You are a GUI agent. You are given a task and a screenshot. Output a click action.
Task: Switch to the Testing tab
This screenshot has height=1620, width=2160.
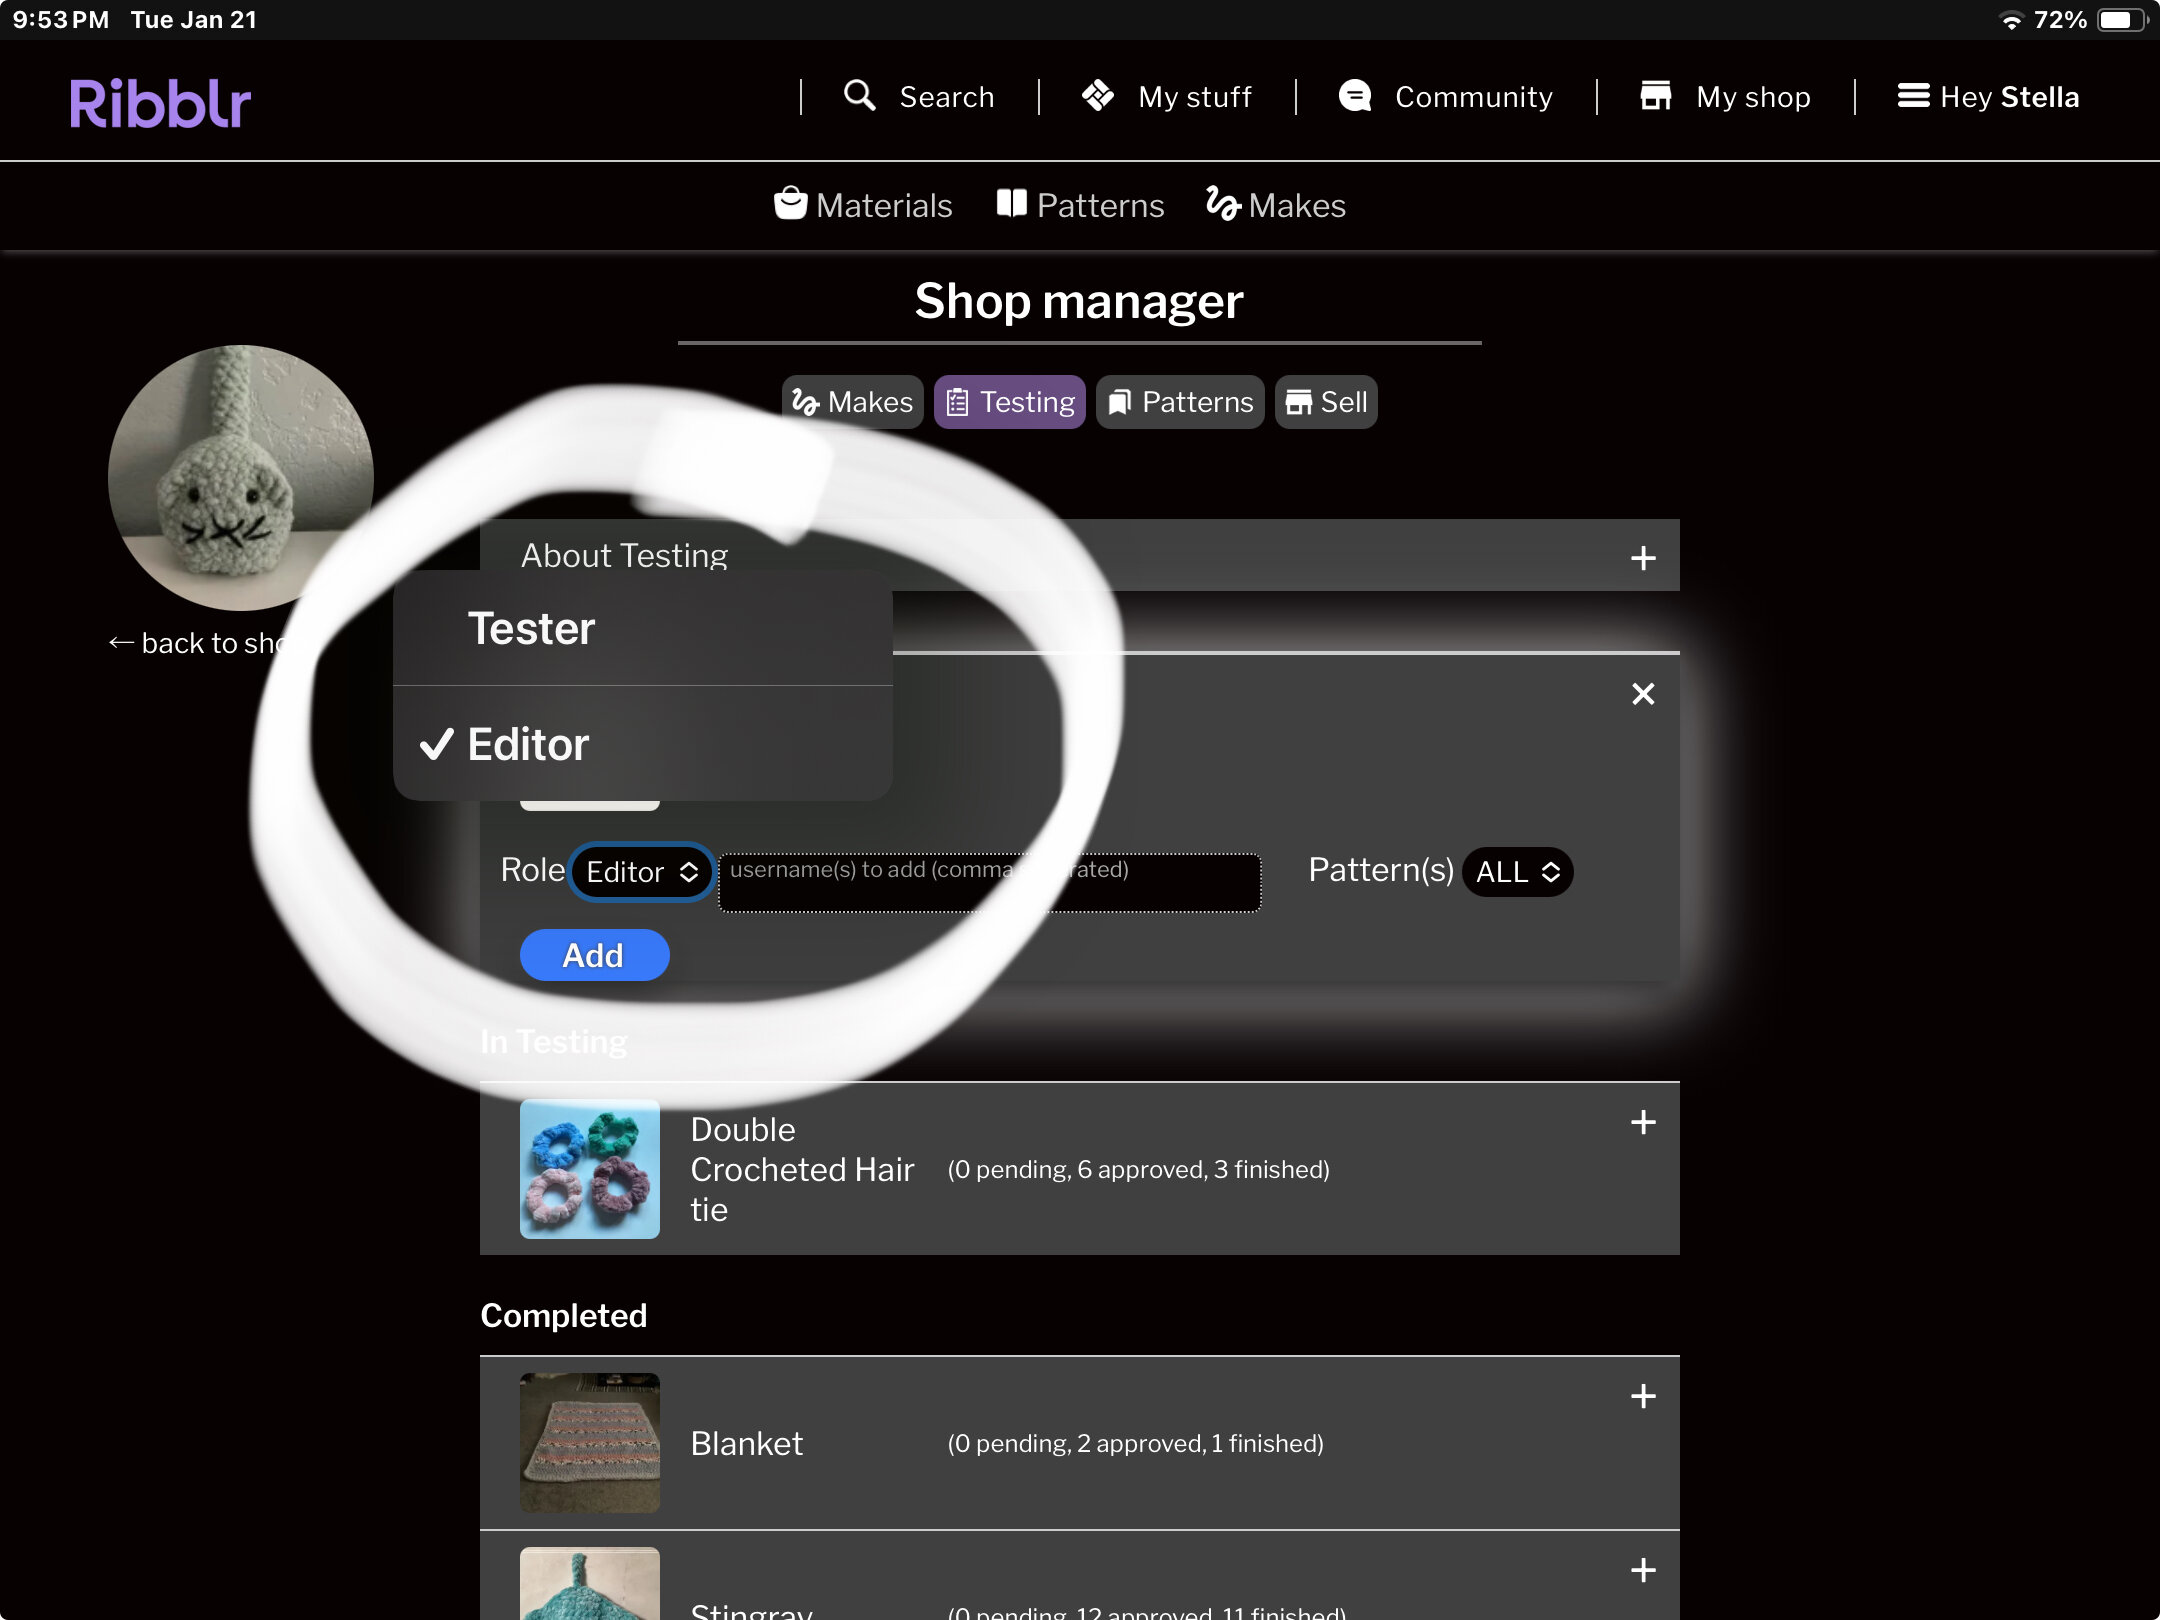[x=1010, y=402]
